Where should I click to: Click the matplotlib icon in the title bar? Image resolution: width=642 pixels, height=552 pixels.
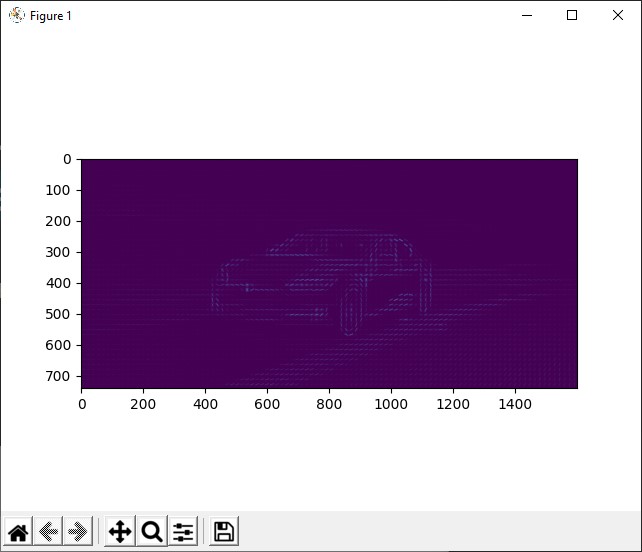pyautogui.click(x=16, y=16)
